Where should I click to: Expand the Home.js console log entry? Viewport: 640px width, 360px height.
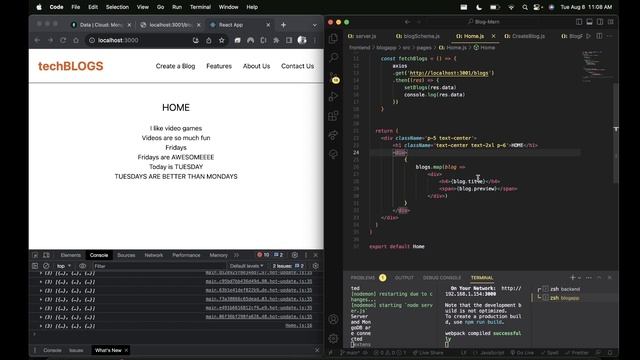click(41, 326)
